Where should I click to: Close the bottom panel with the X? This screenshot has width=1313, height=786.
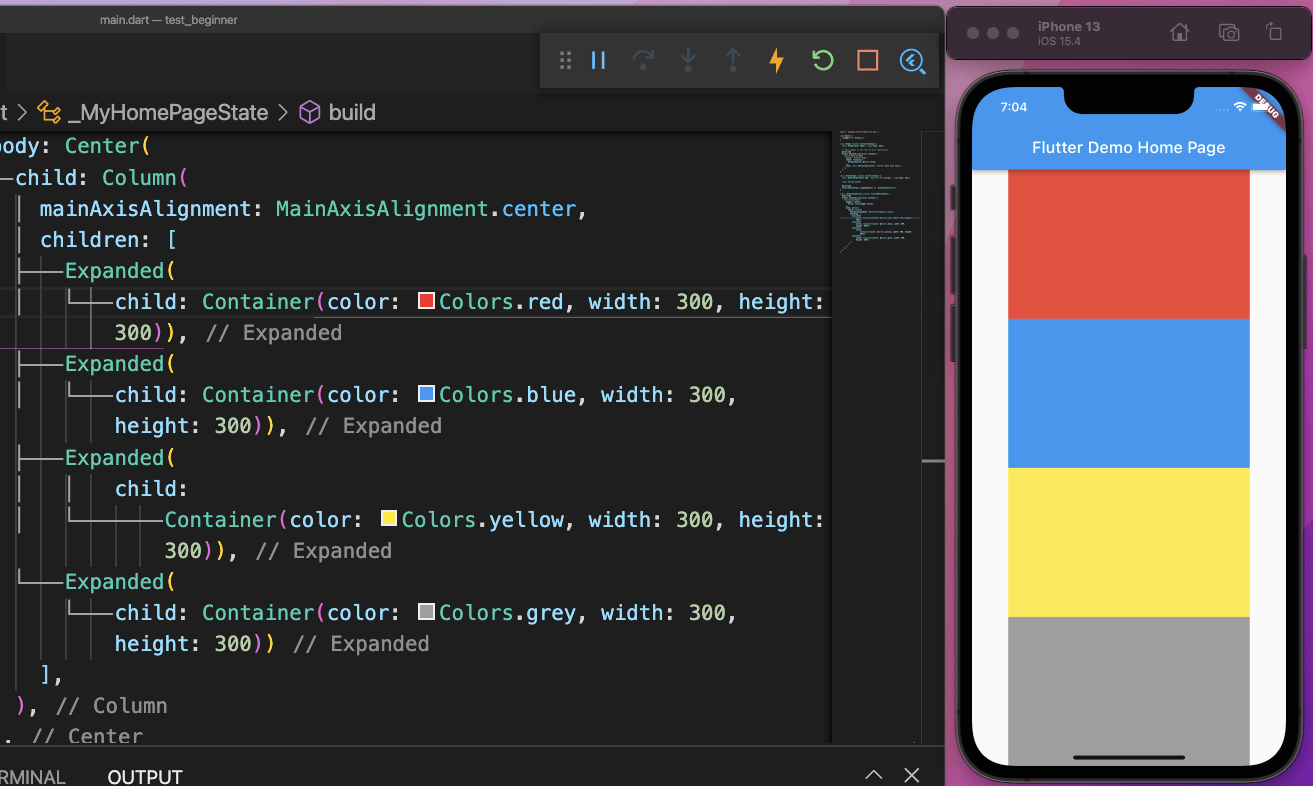pyautogui.click(x=912, y=775)
